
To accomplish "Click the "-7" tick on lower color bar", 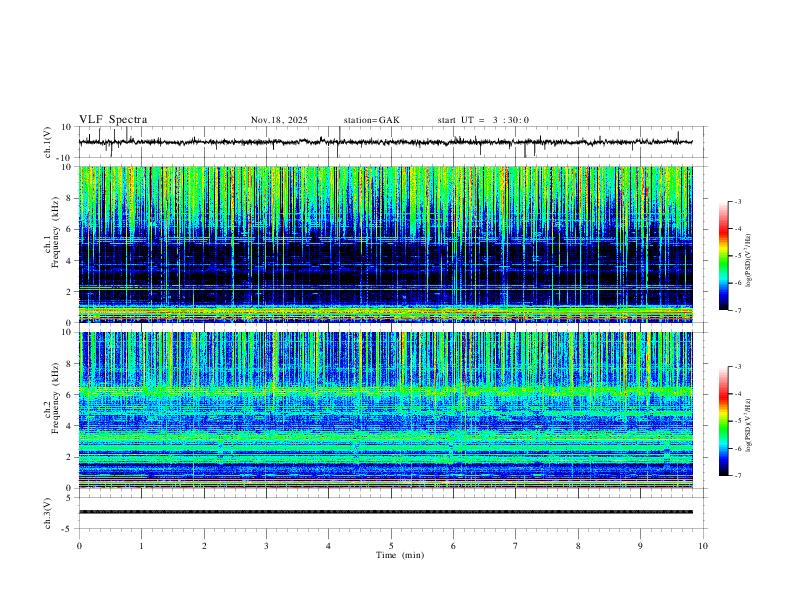I will tap(738, 476).
